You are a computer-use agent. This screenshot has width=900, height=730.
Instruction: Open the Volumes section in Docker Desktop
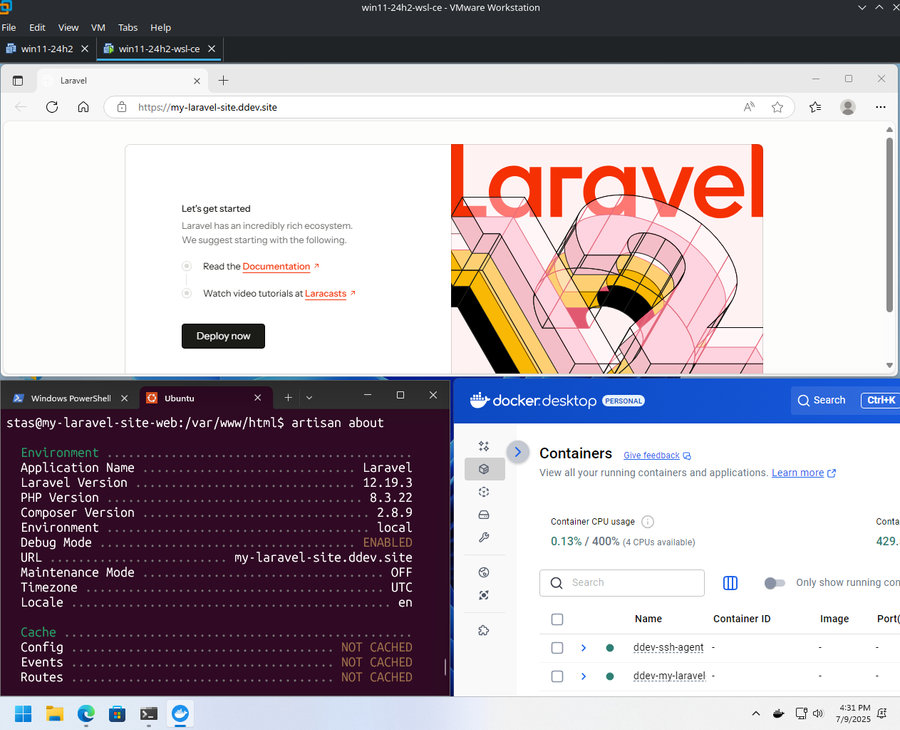(484, 514)
